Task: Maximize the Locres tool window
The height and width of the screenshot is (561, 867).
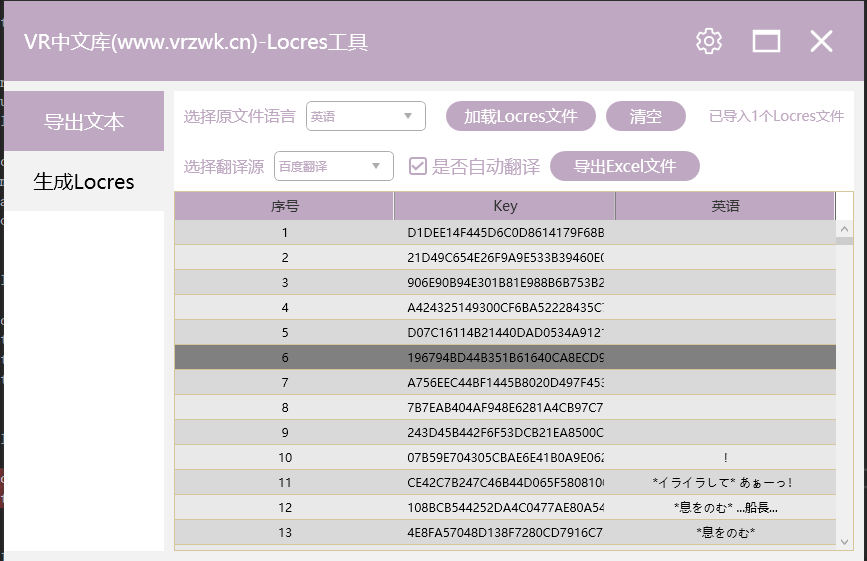Action: coord(766,41)
